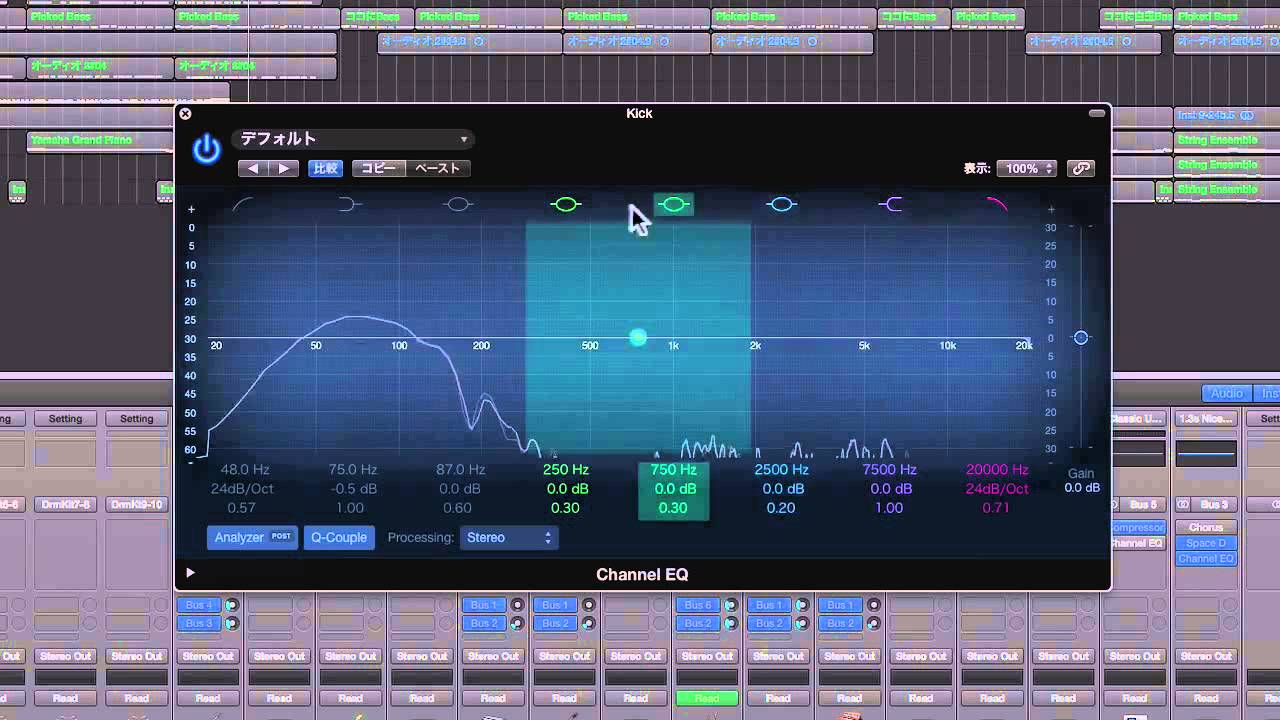1280x720 pixels.
Task: Select the blue 2500 Hz bell band icon
Action: click(x=781, y=204)
